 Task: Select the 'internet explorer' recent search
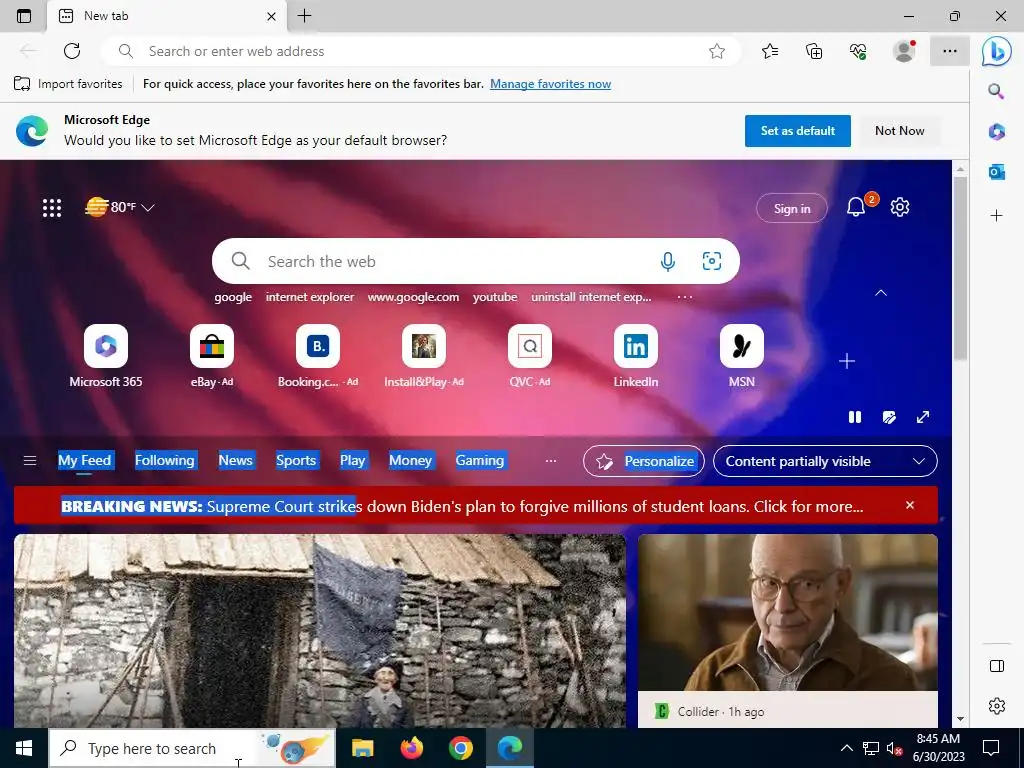(310, 297)
